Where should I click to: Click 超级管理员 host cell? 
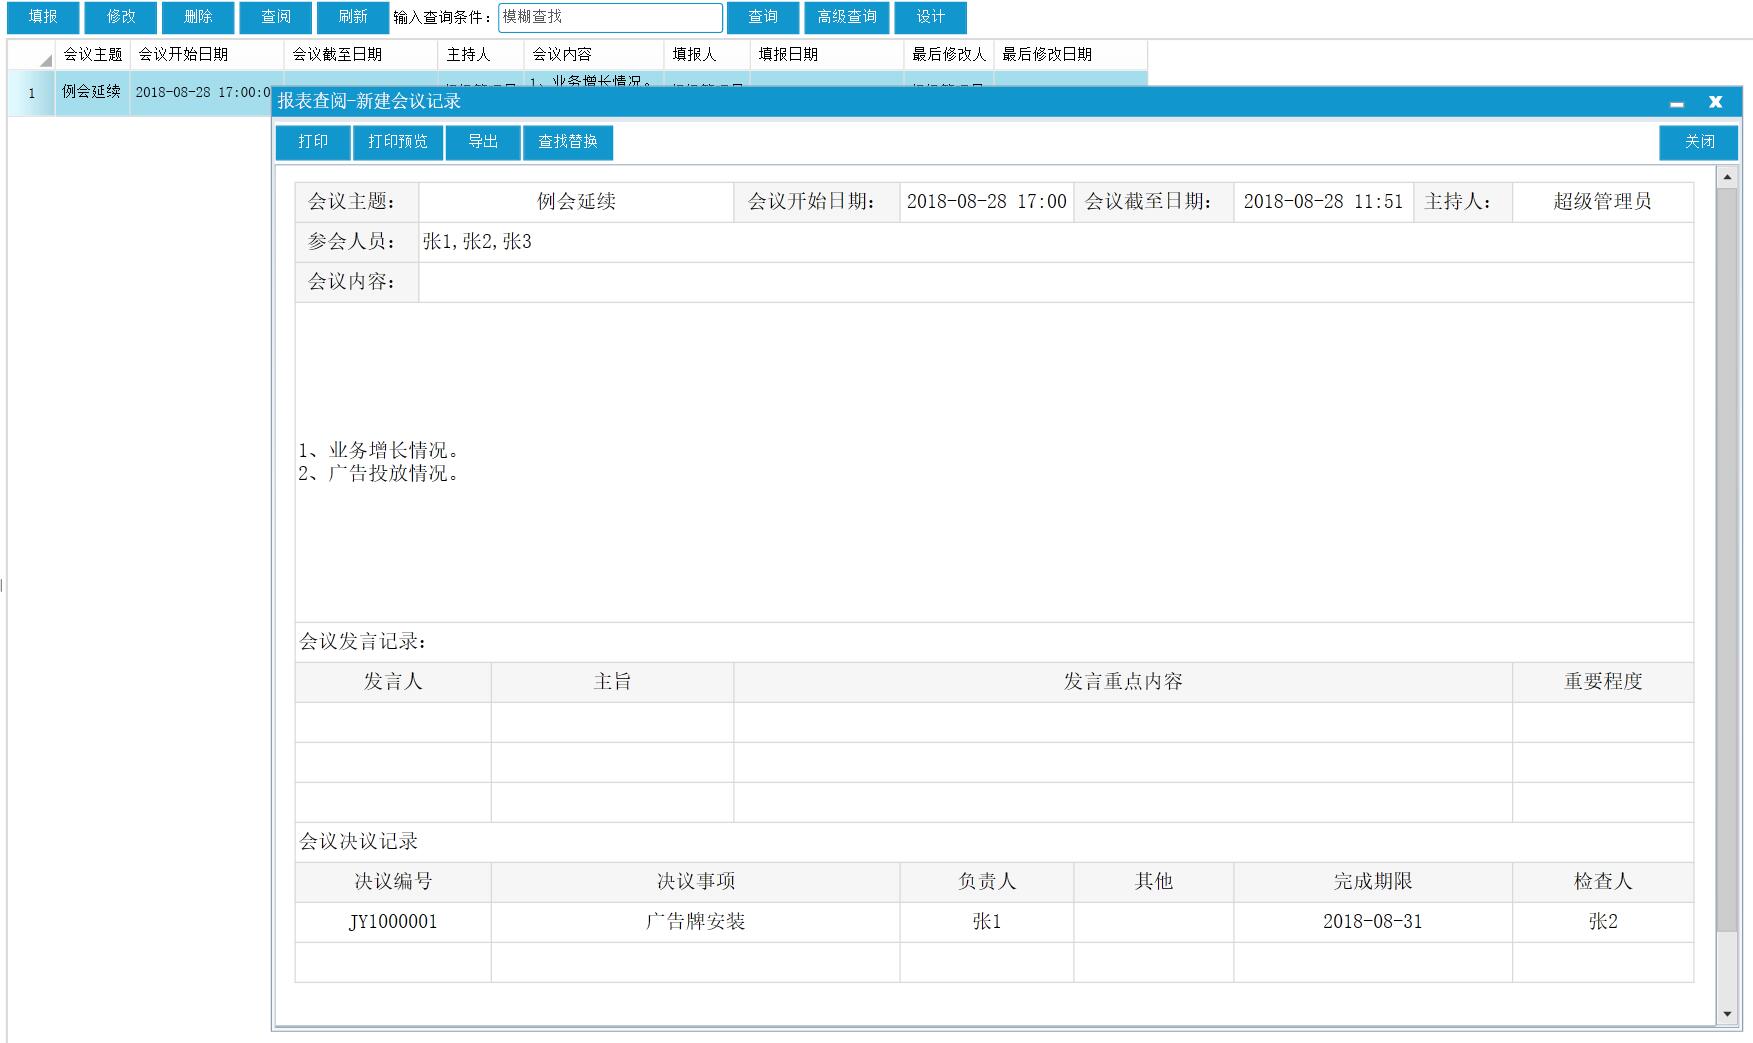click(x=1602, y=202)
